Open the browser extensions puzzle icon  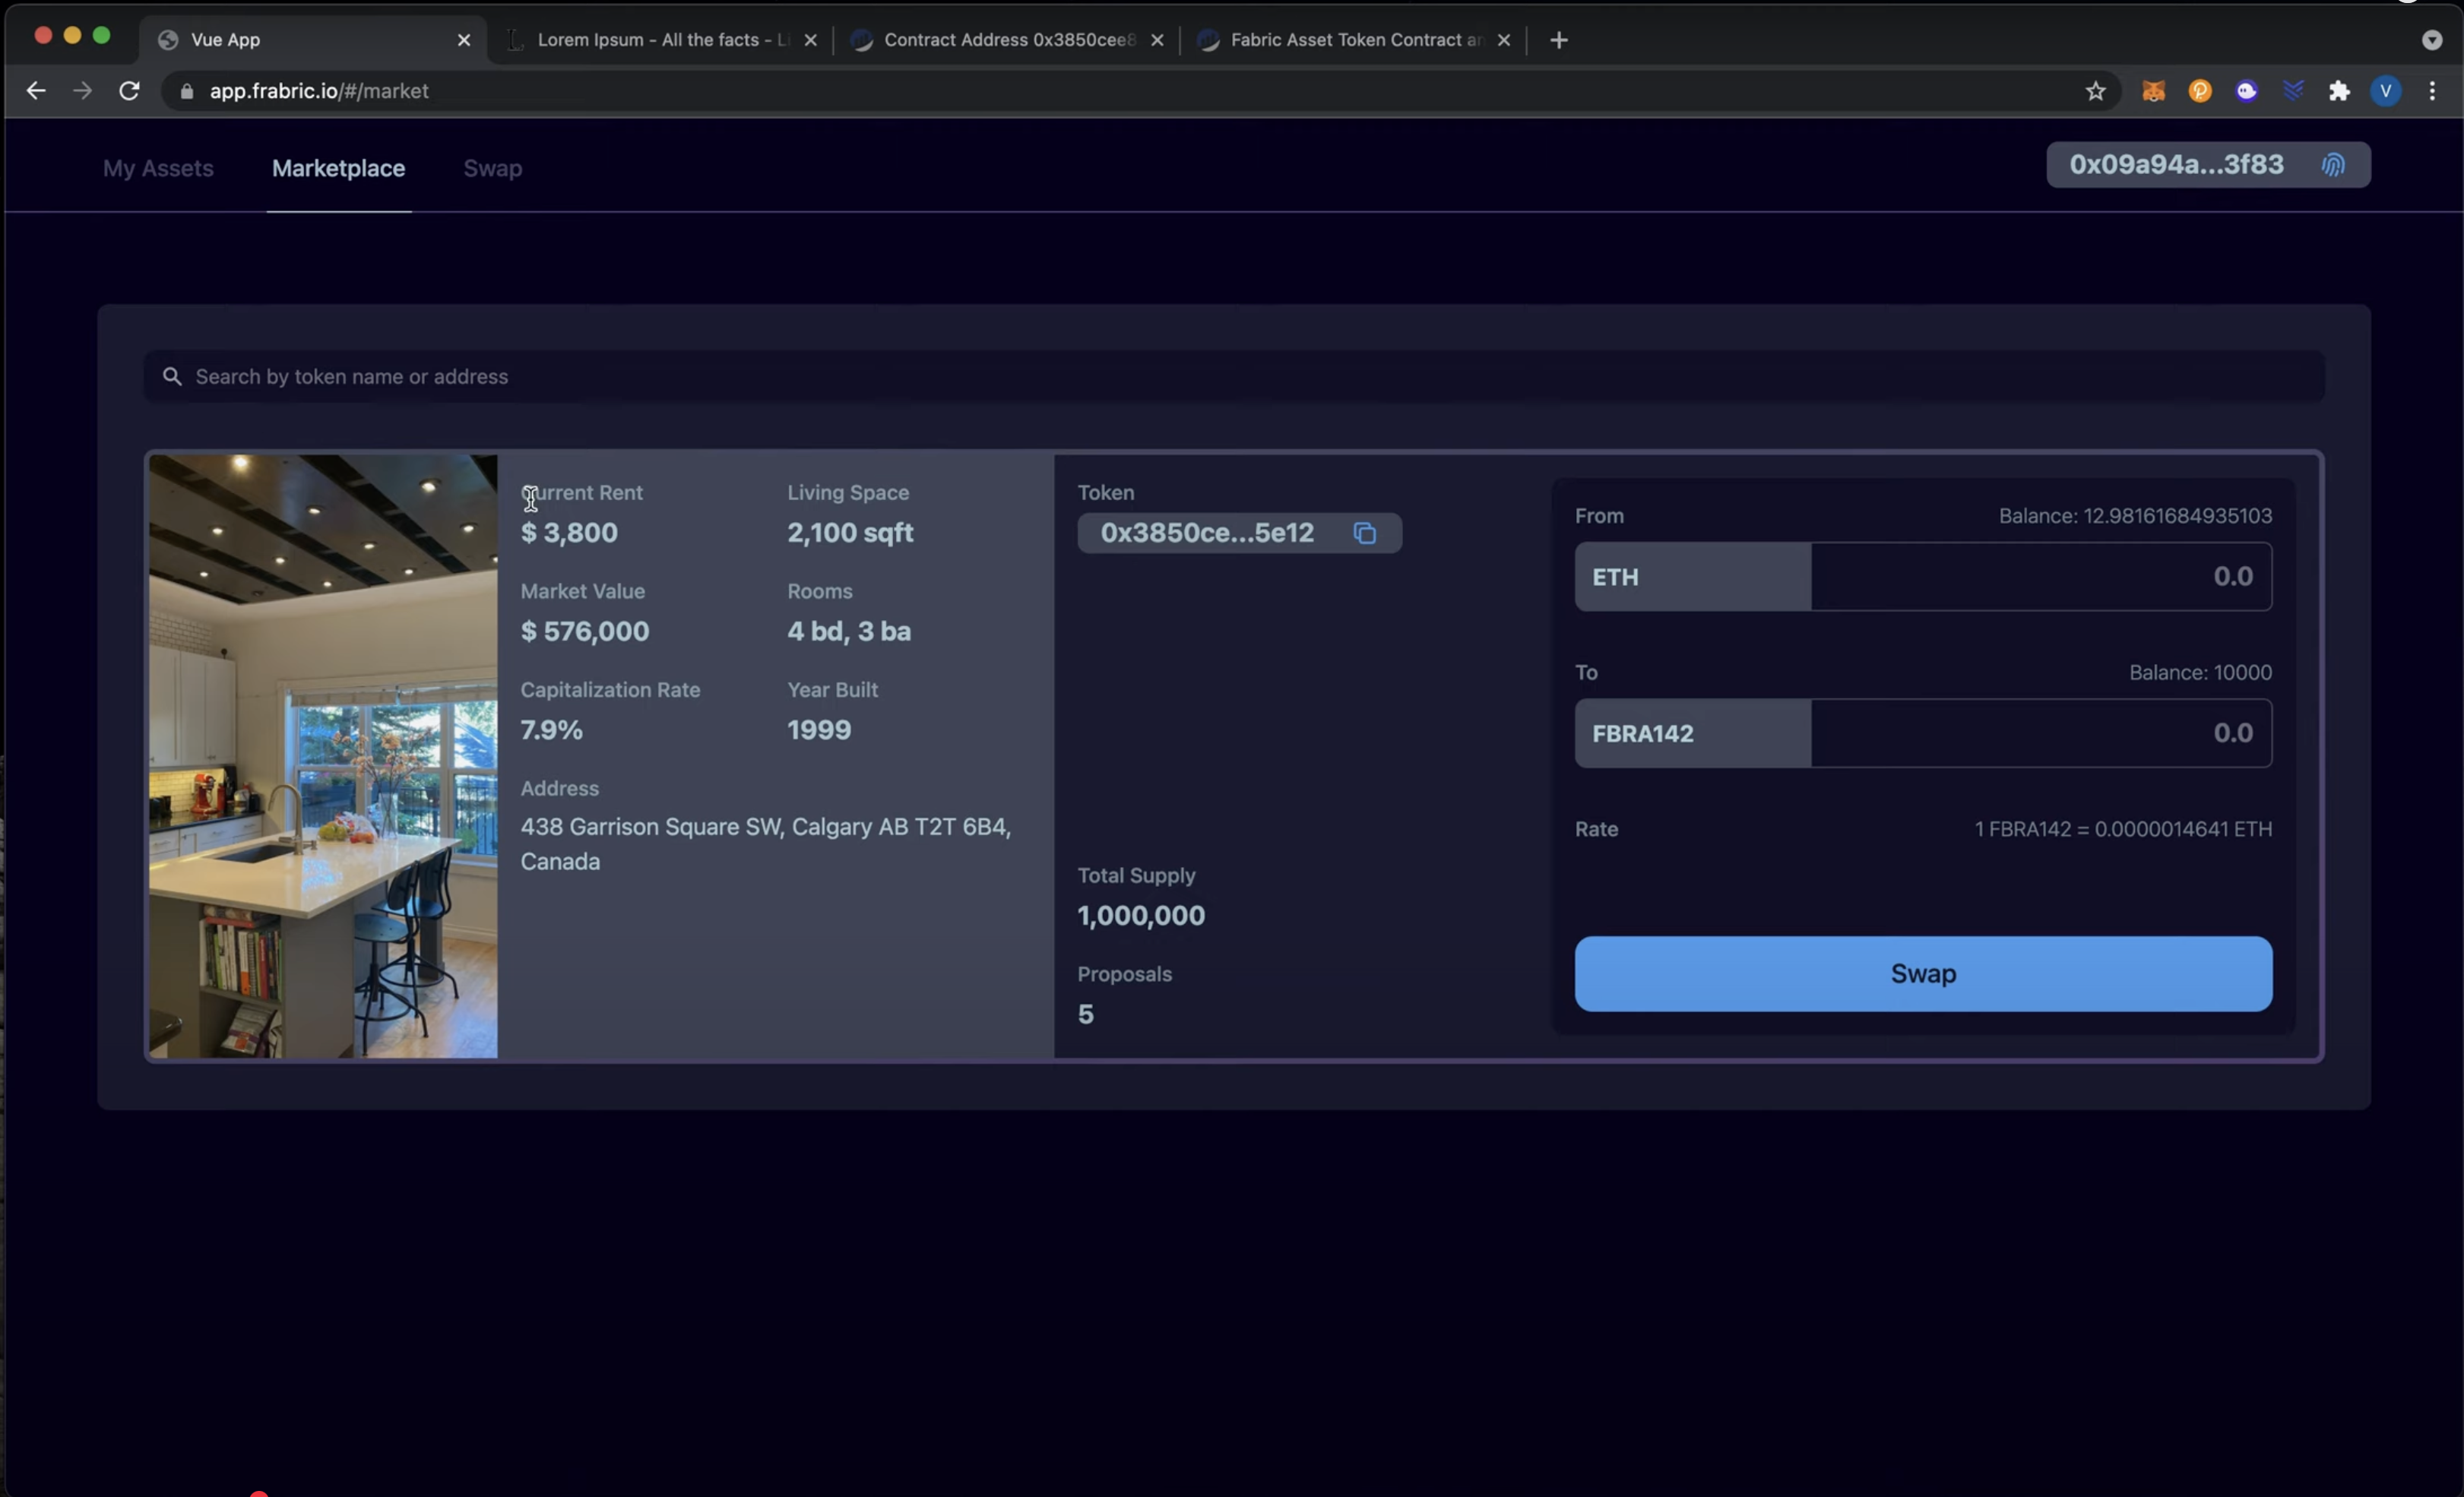coord(2339,91)
